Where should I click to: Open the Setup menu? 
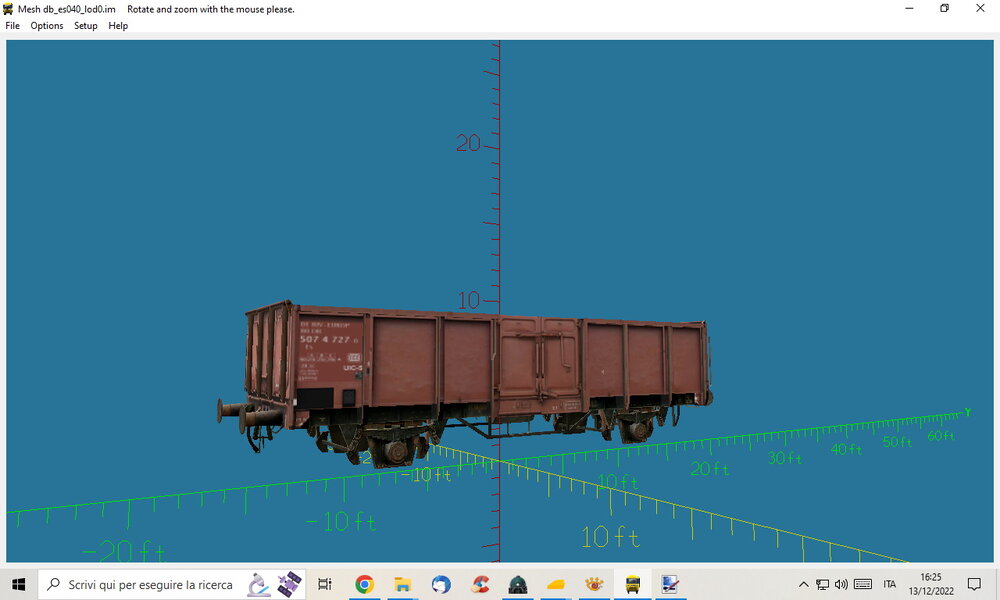tap(85, 26)
